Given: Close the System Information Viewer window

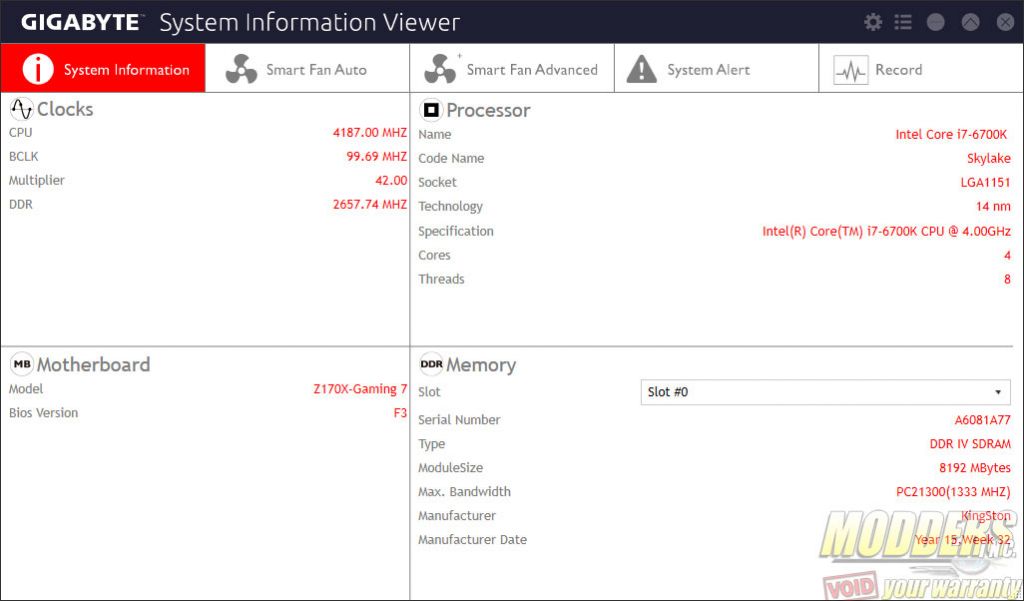Looking at the screenshot, I should pos(1005,22).
